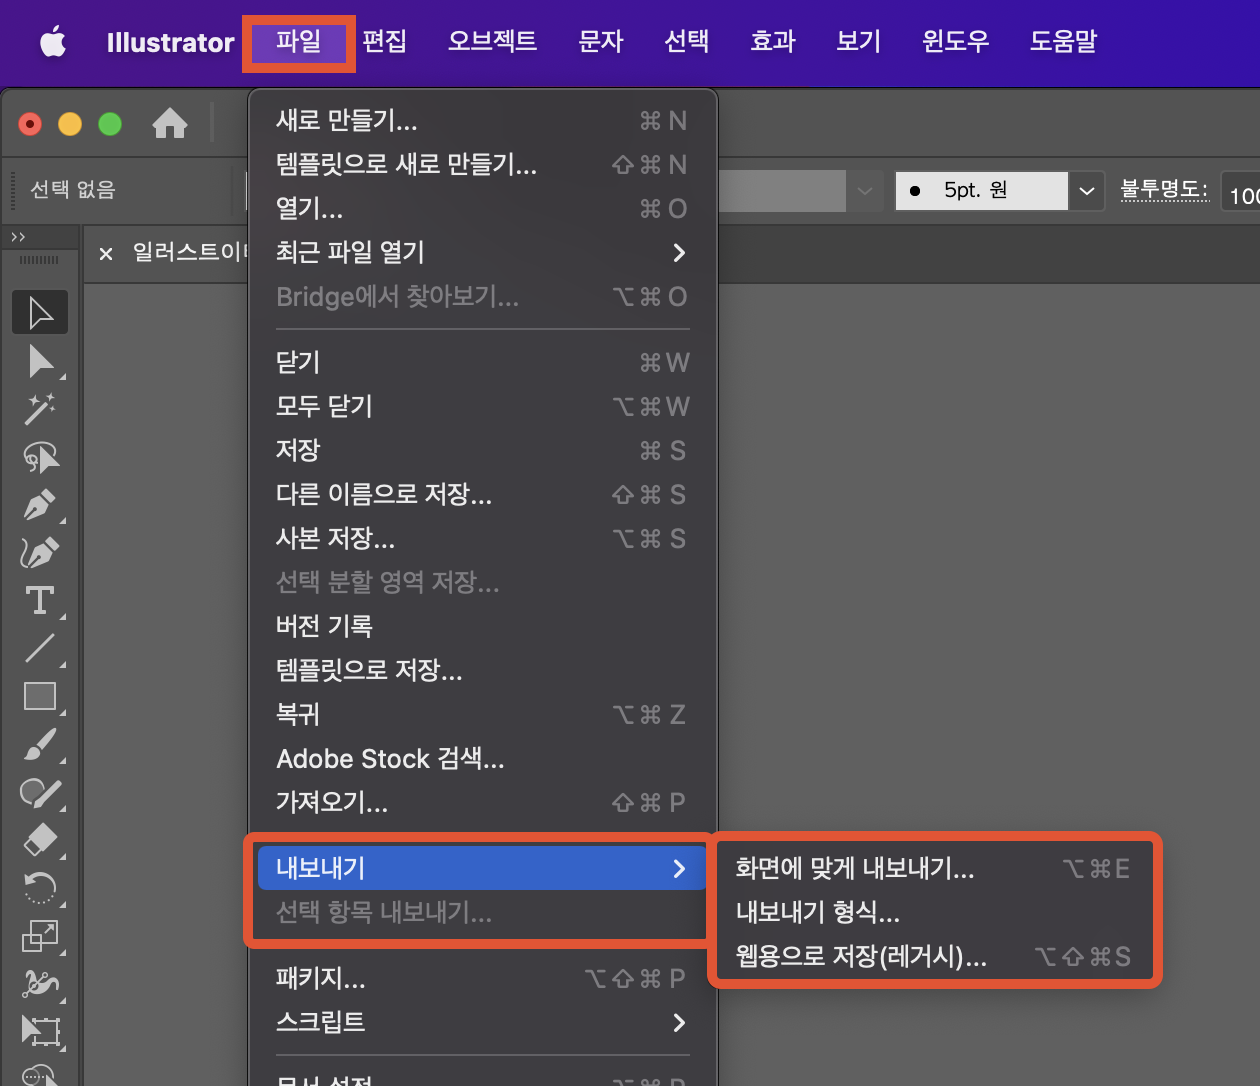The height and width of the screenshot is (1086, 1260).
Task: Select 화면에 맞게 내보내기... in submenu
Action: coord(934,868)
